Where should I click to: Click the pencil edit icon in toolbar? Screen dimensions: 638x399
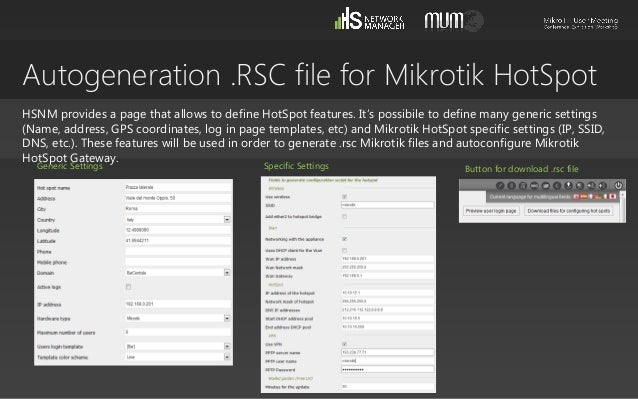coord(500,185)
